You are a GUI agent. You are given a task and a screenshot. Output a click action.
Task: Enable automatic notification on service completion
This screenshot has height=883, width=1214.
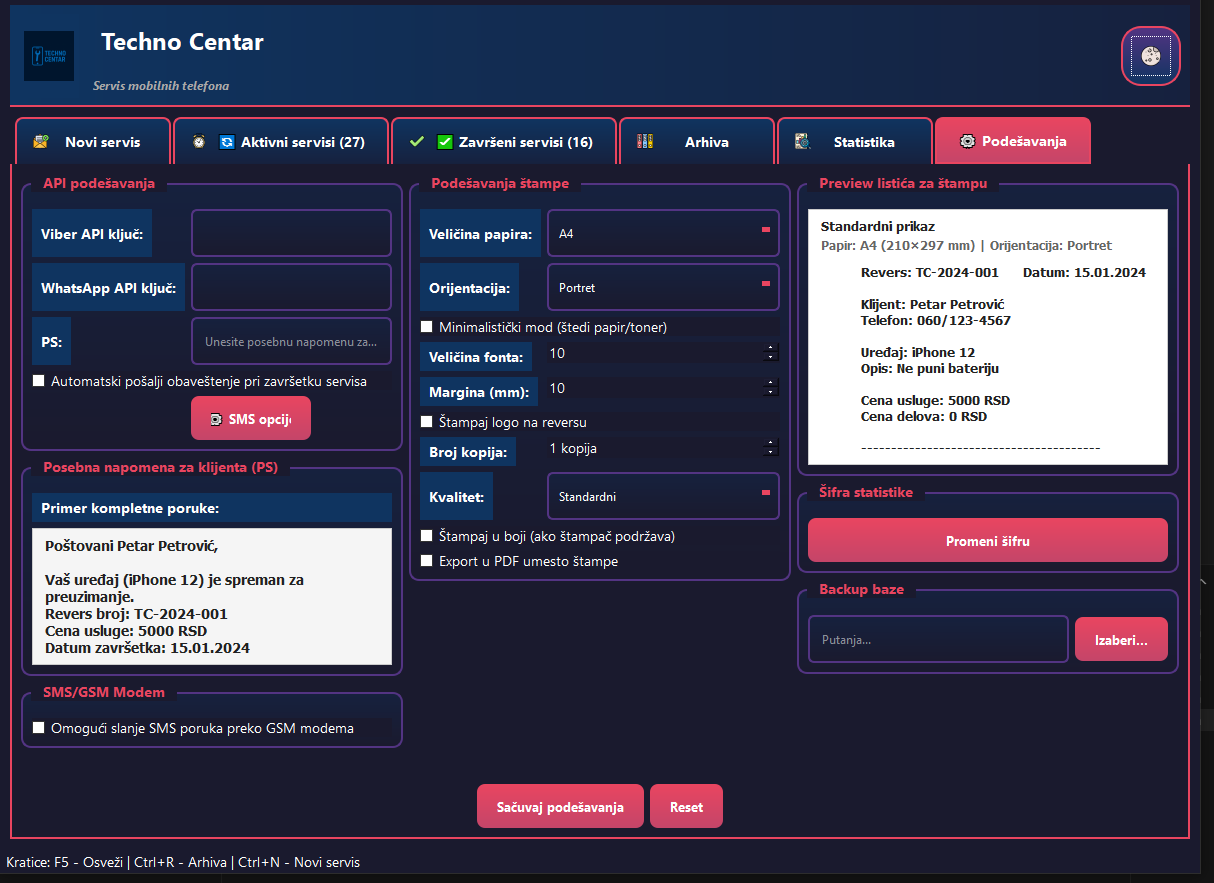tap(39, 381)
